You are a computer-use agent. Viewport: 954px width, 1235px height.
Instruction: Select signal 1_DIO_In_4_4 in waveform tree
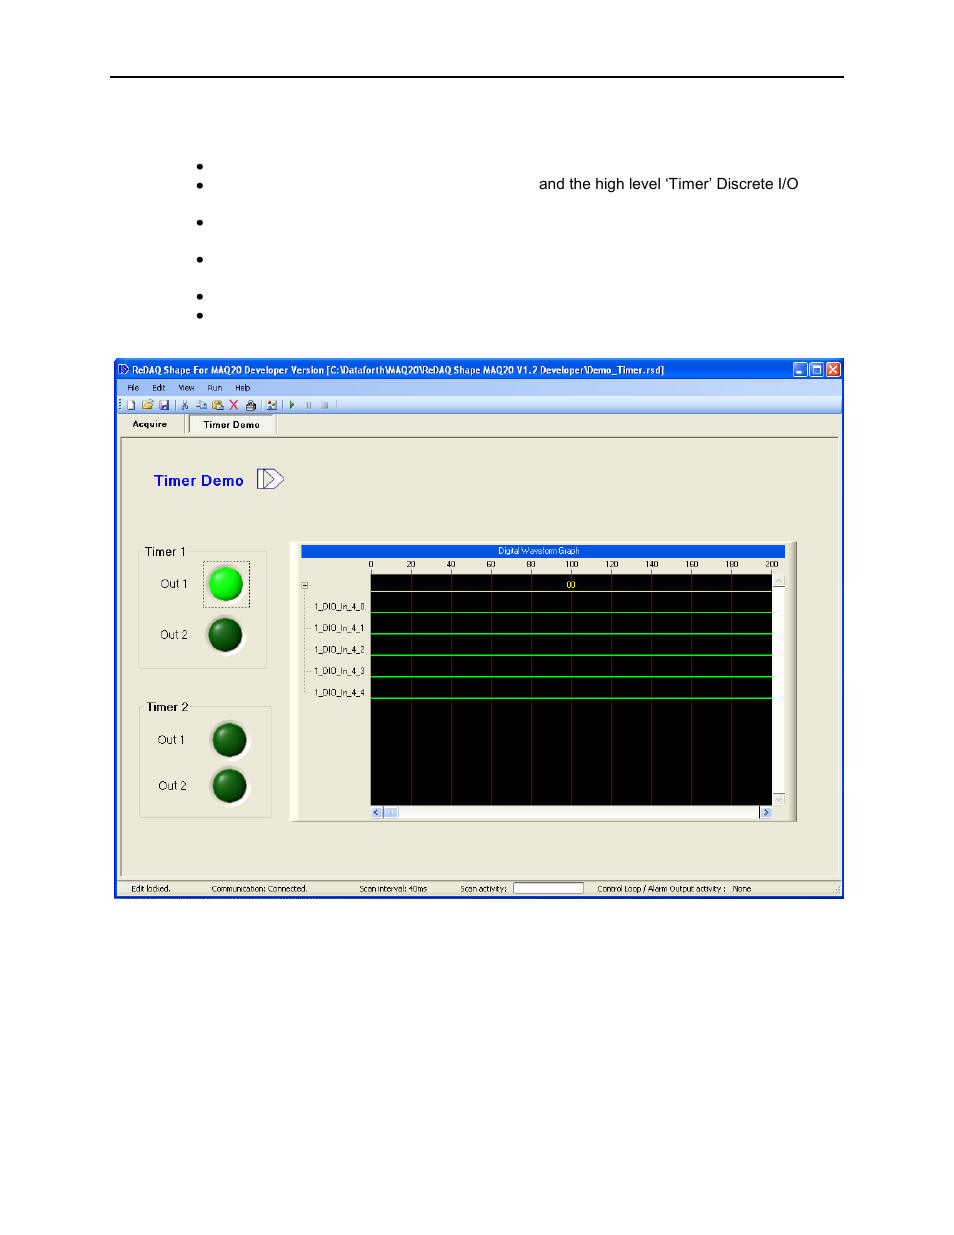(339, 693)
